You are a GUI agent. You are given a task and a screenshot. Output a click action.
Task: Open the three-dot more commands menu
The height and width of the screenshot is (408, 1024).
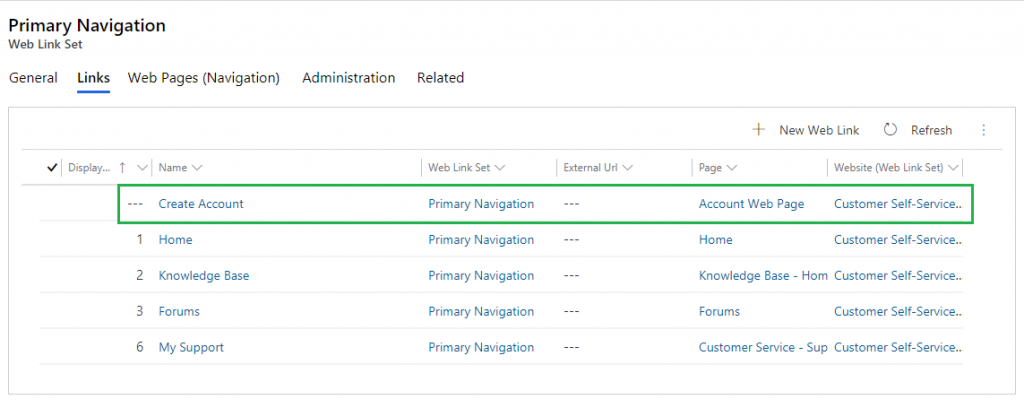click(x=984, y=130)
